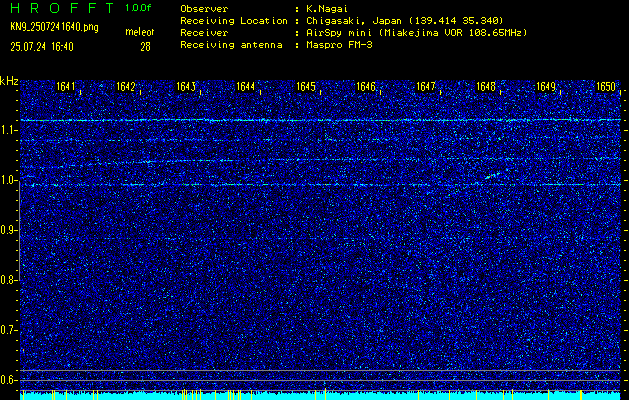Viewport: 629px width, 400px height.
Task: Click the 1648 time marker
Action: point(486,87)
